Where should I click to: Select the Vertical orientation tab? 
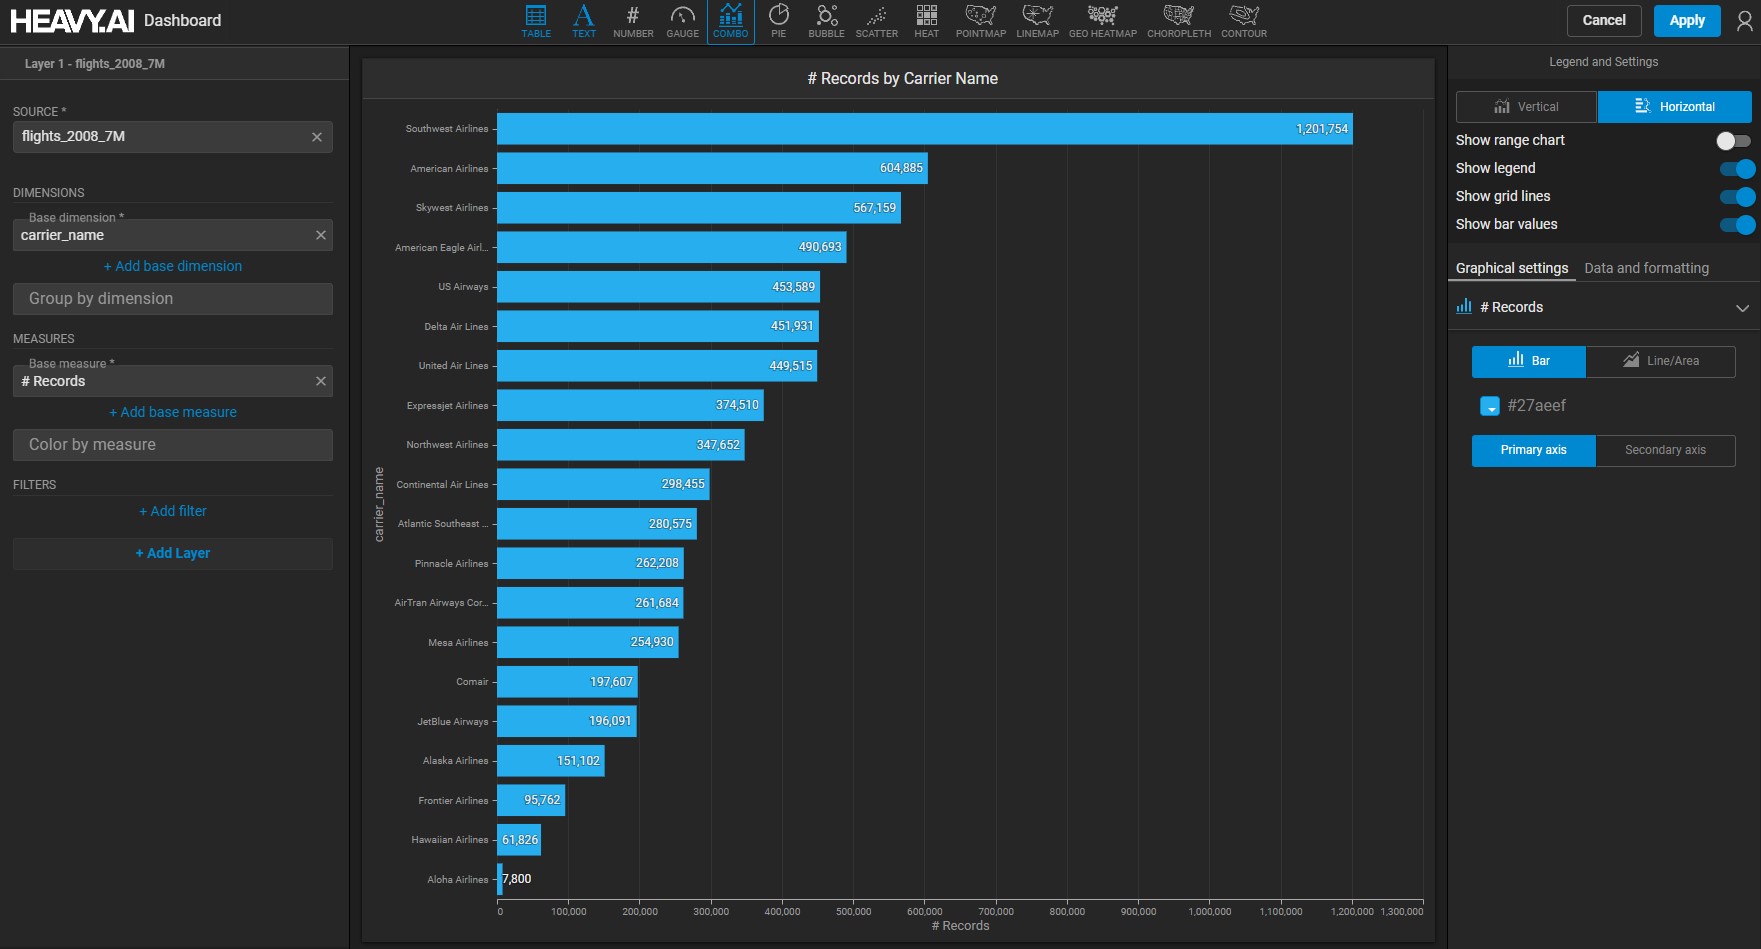coord(1526,107)
